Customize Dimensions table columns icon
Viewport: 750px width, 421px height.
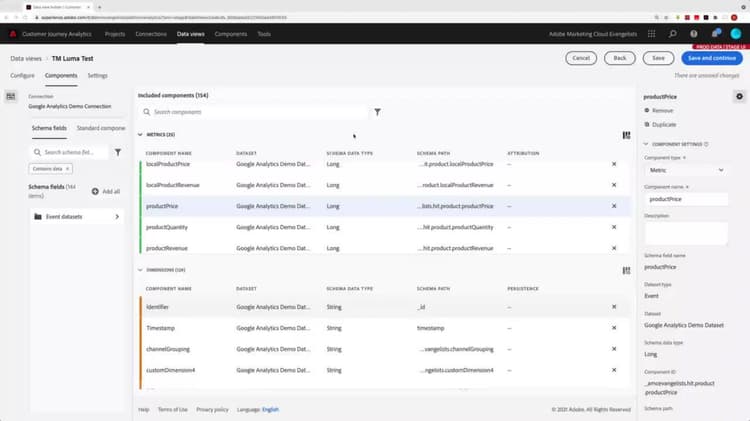[626, 271]
